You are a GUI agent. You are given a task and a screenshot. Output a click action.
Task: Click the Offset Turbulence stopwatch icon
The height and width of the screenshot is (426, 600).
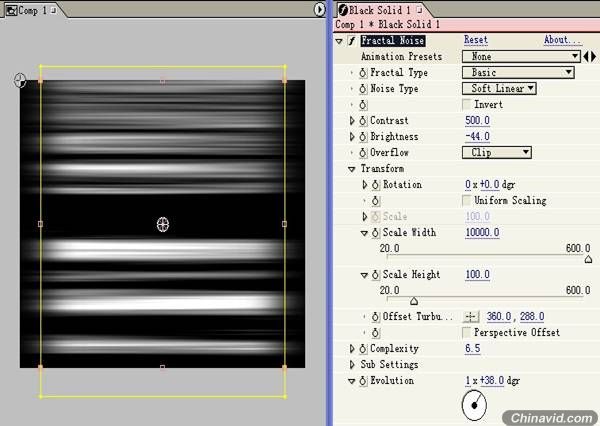[376, 317]
